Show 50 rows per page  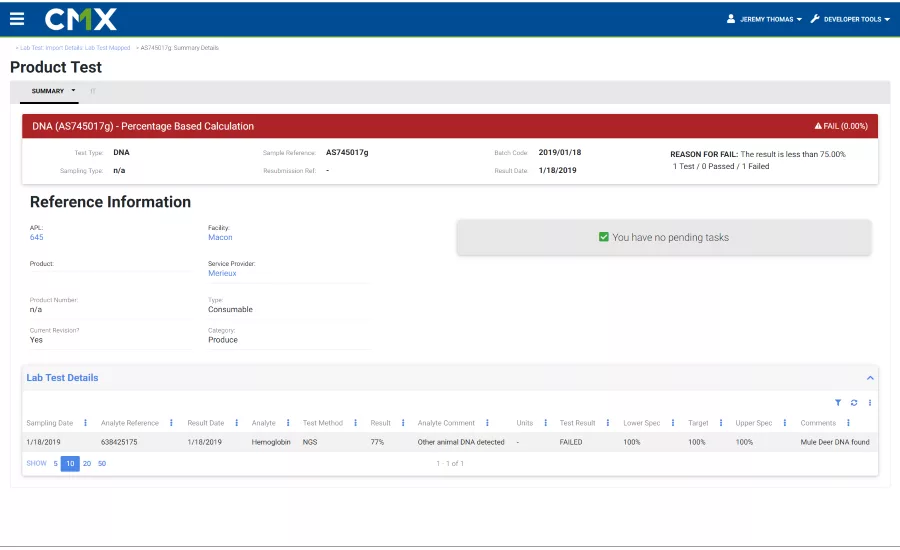102,463
